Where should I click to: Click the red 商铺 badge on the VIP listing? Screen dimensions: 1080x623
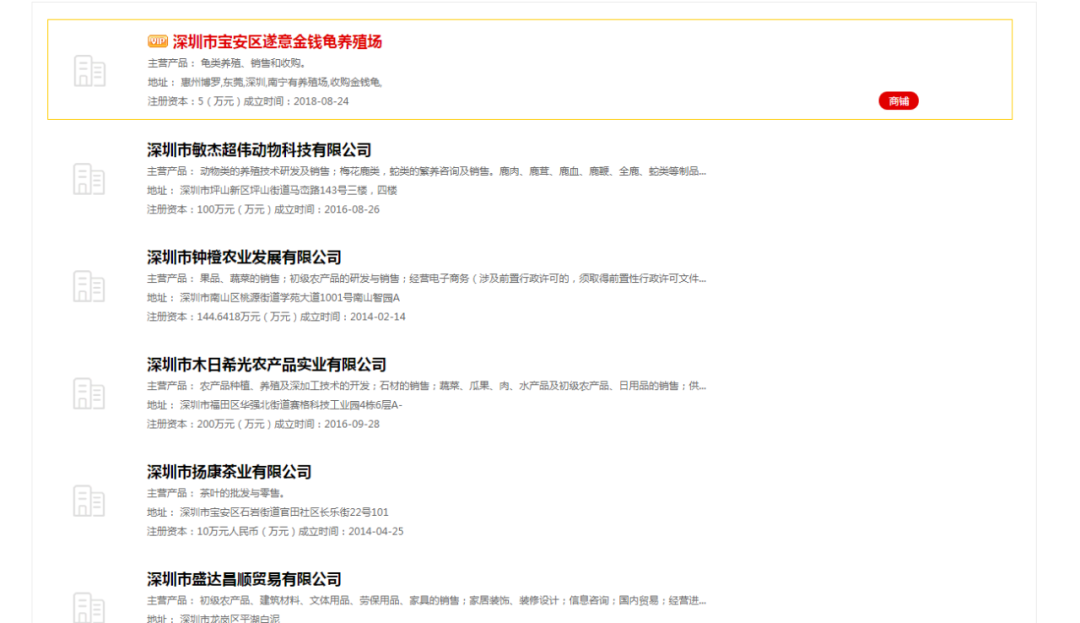899,100
